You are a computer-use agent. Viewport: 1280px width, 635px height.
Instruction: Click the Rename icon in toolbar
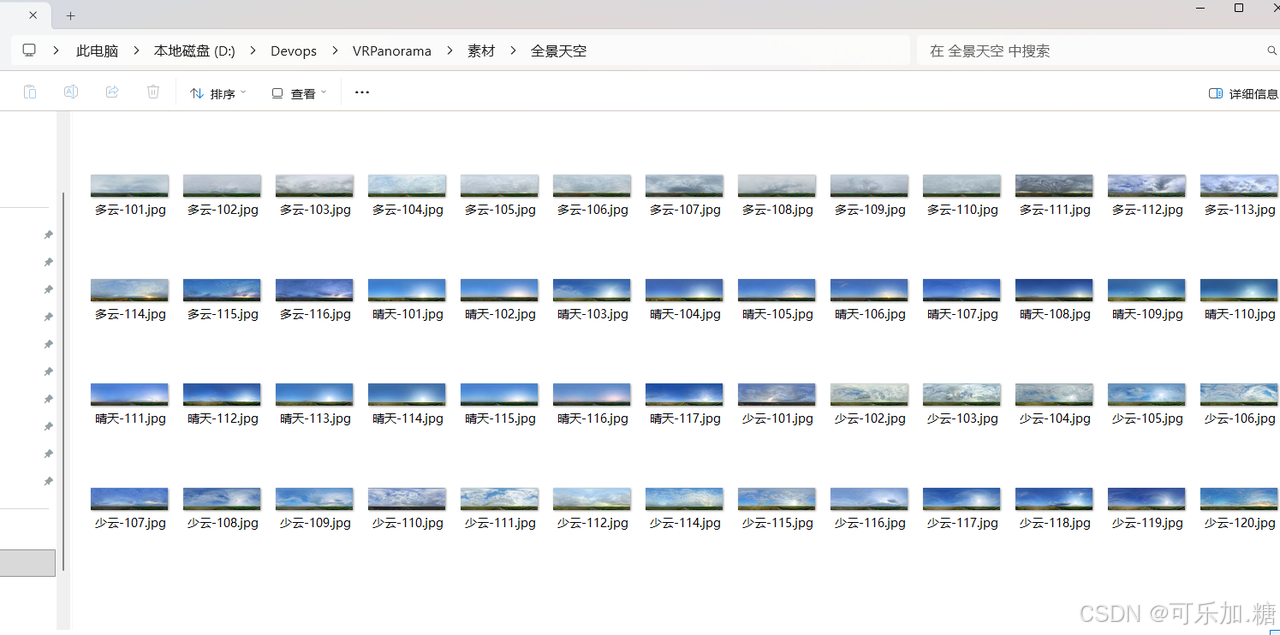click(x=71, y=92)
